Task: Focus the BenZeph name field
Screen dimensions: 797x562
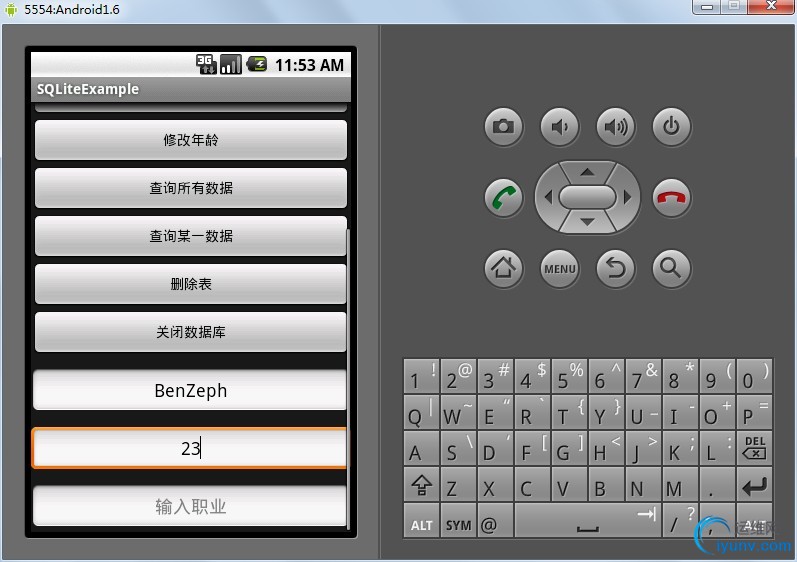Action: (x=190, y=390)
